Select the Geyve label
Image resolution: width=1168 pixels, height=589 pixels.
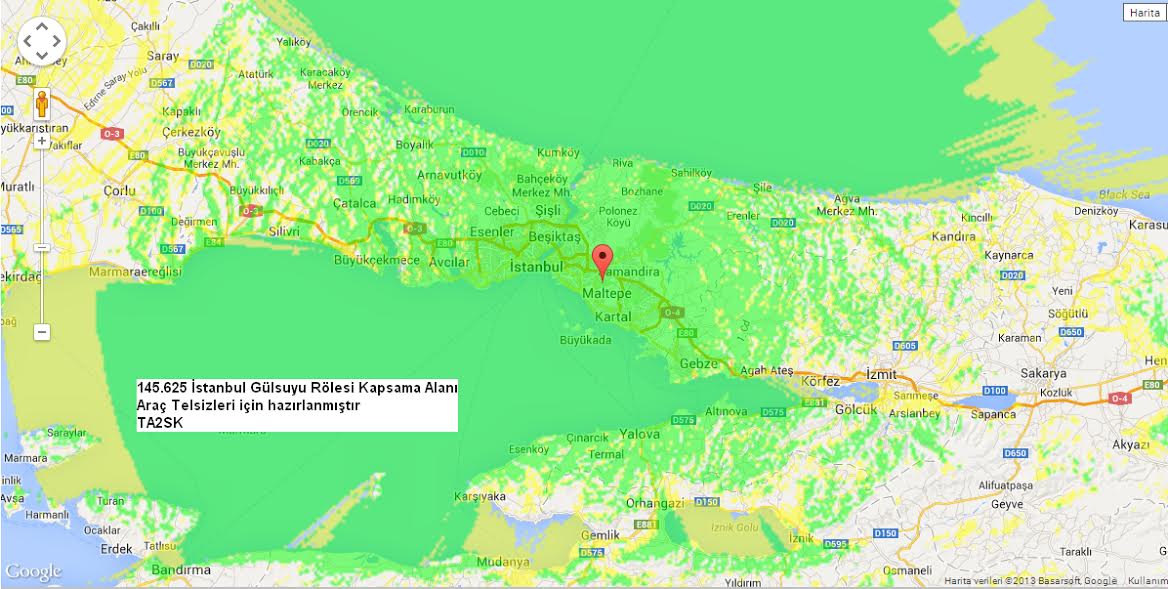[x=1008, y=503]
